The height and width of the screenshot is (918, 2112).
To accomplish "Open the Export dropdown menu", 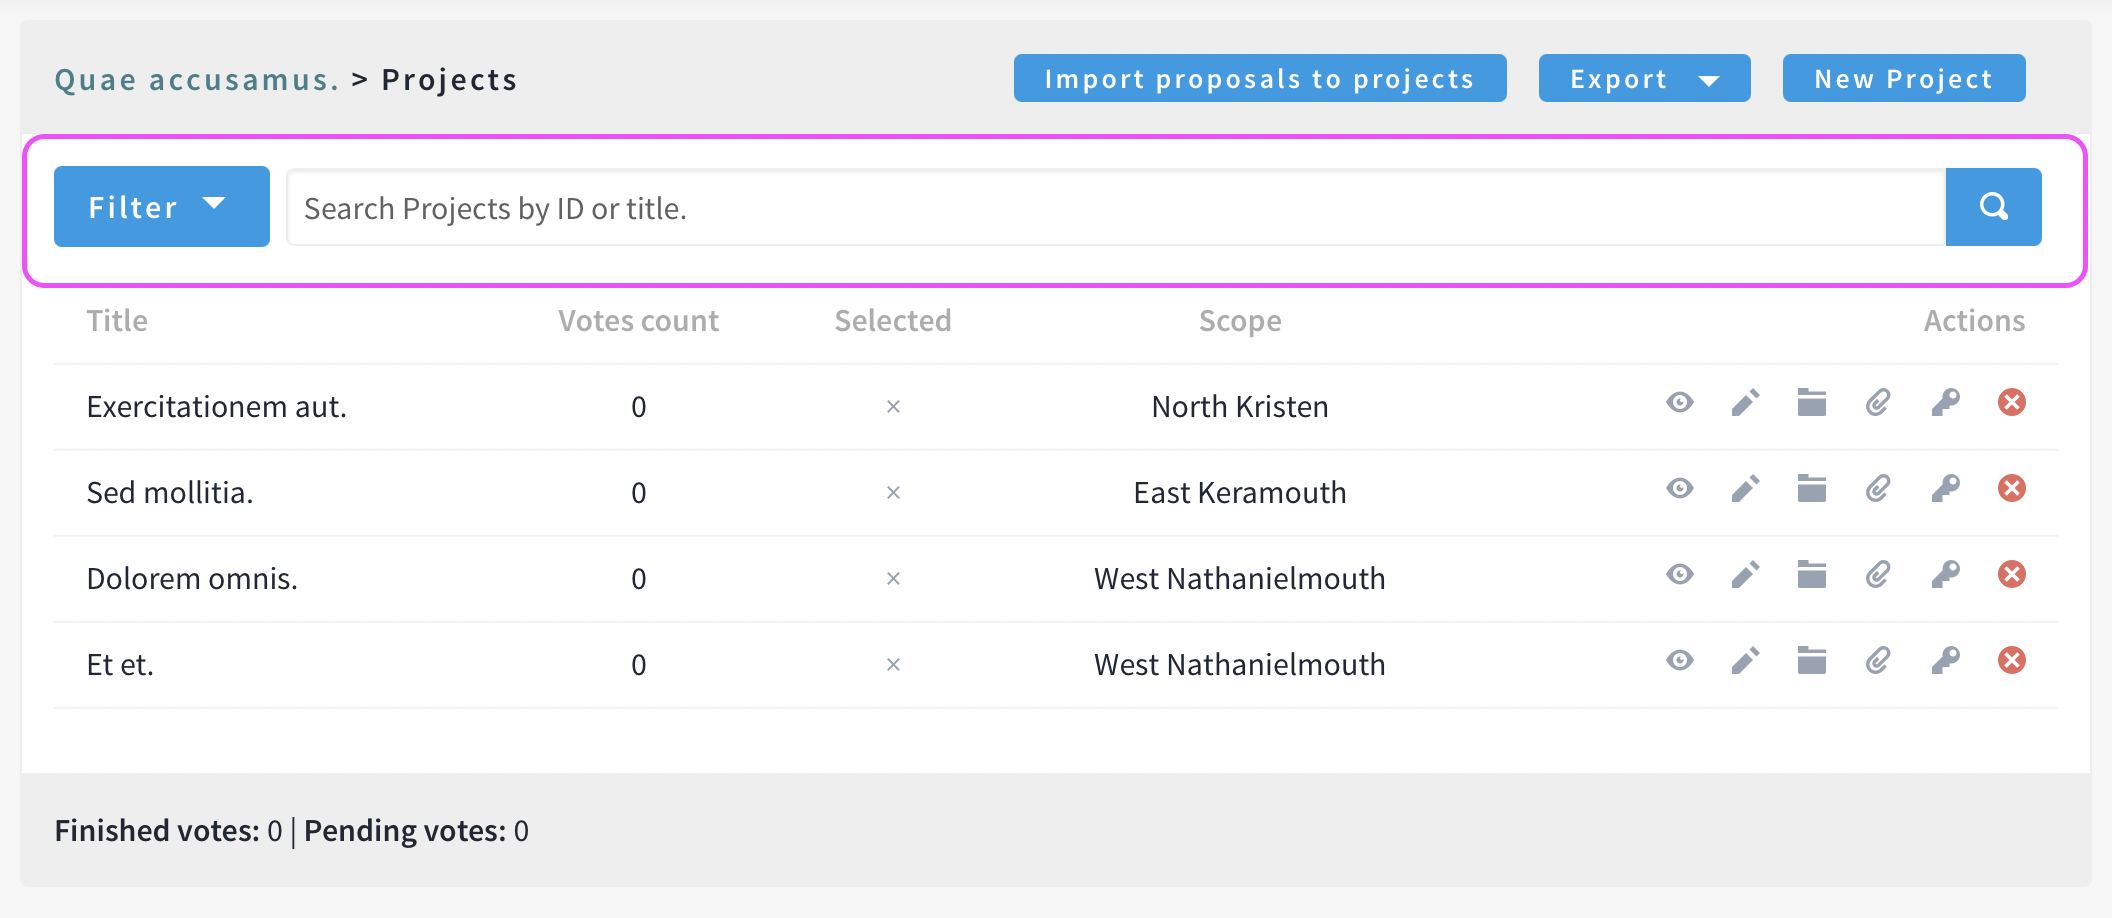I will click(x=1644, y=79).
